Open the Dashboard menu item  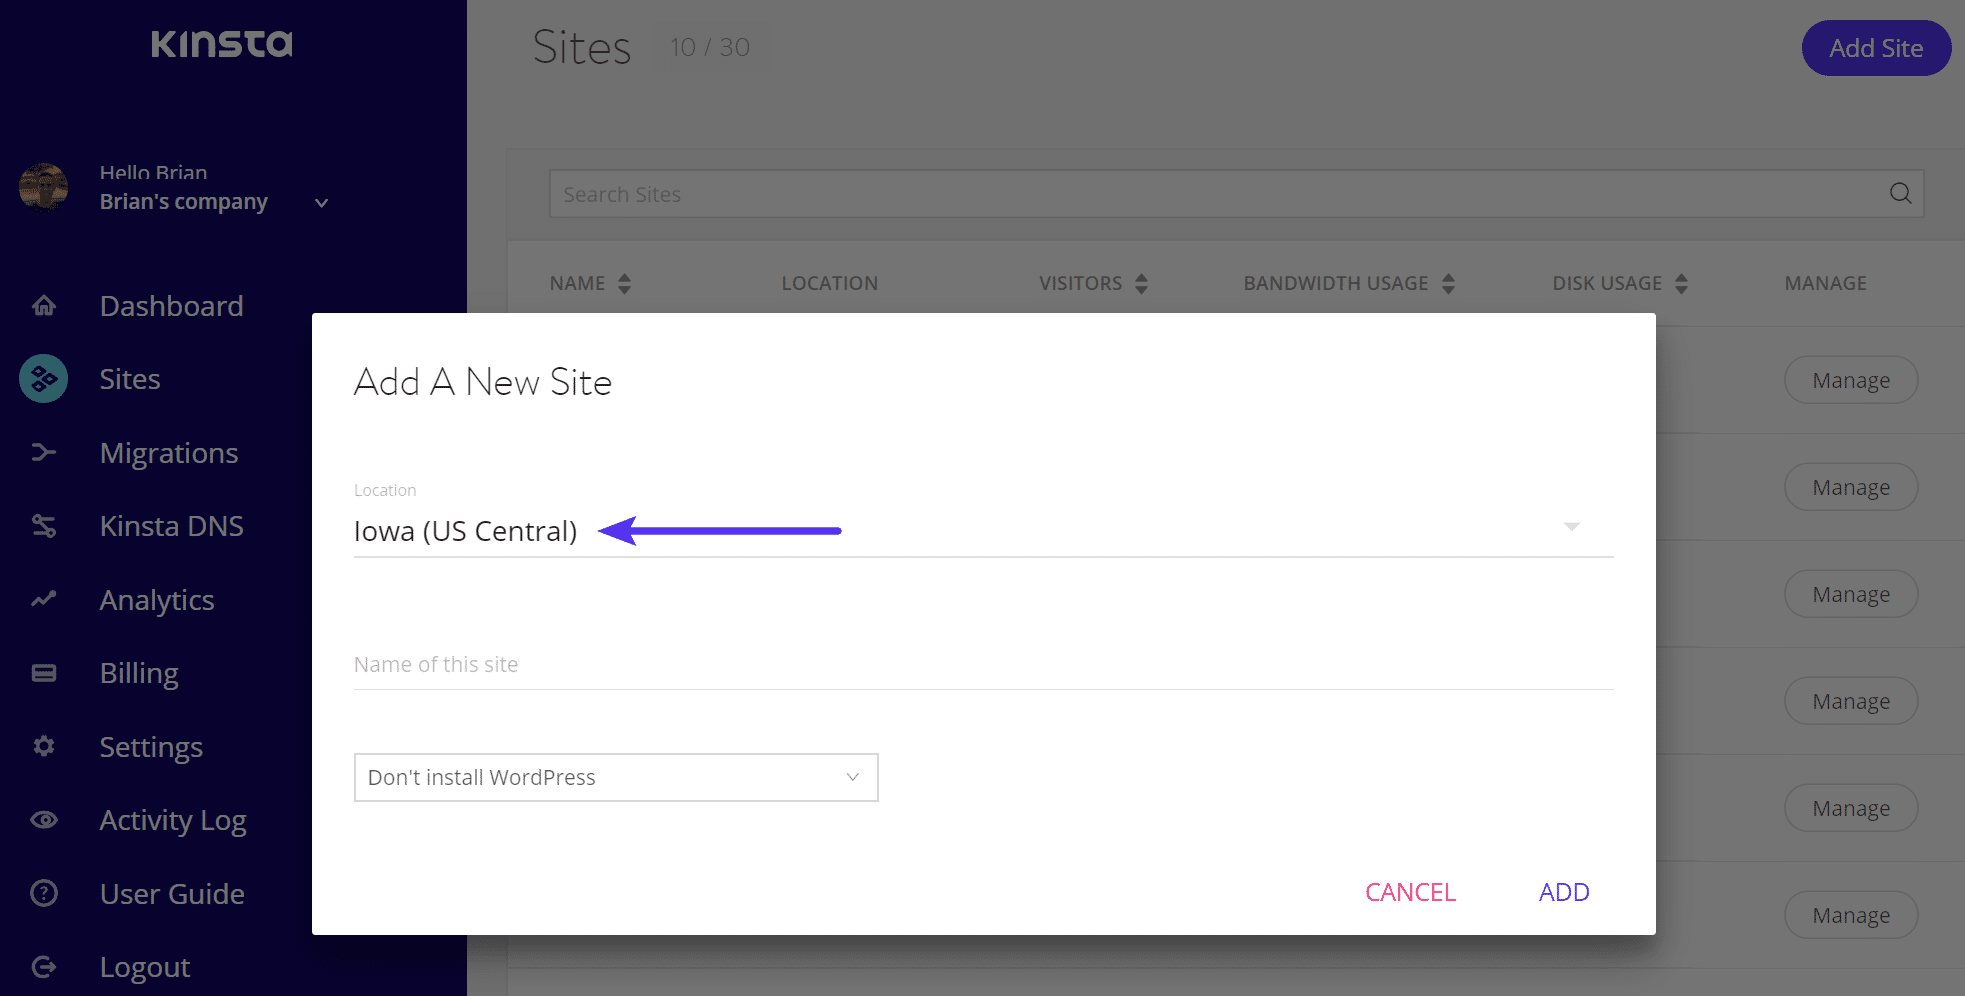pos(171,306)
